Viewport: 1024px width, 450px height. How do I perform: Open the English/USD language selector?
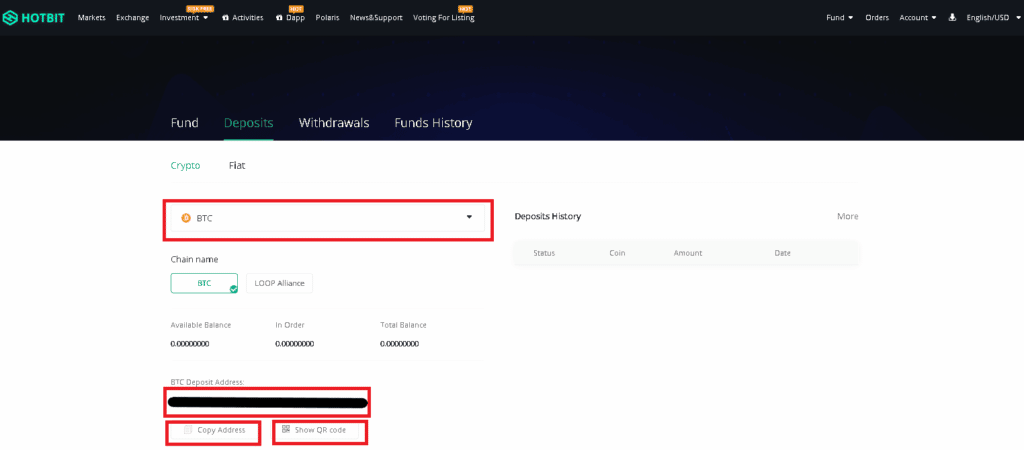point(991,18)
